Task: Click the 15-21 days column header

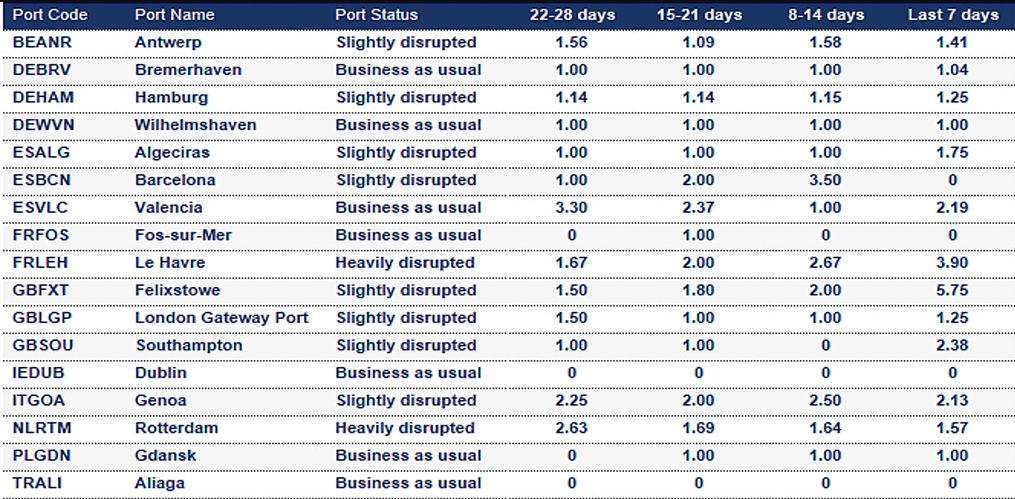Action: point(698,15)
